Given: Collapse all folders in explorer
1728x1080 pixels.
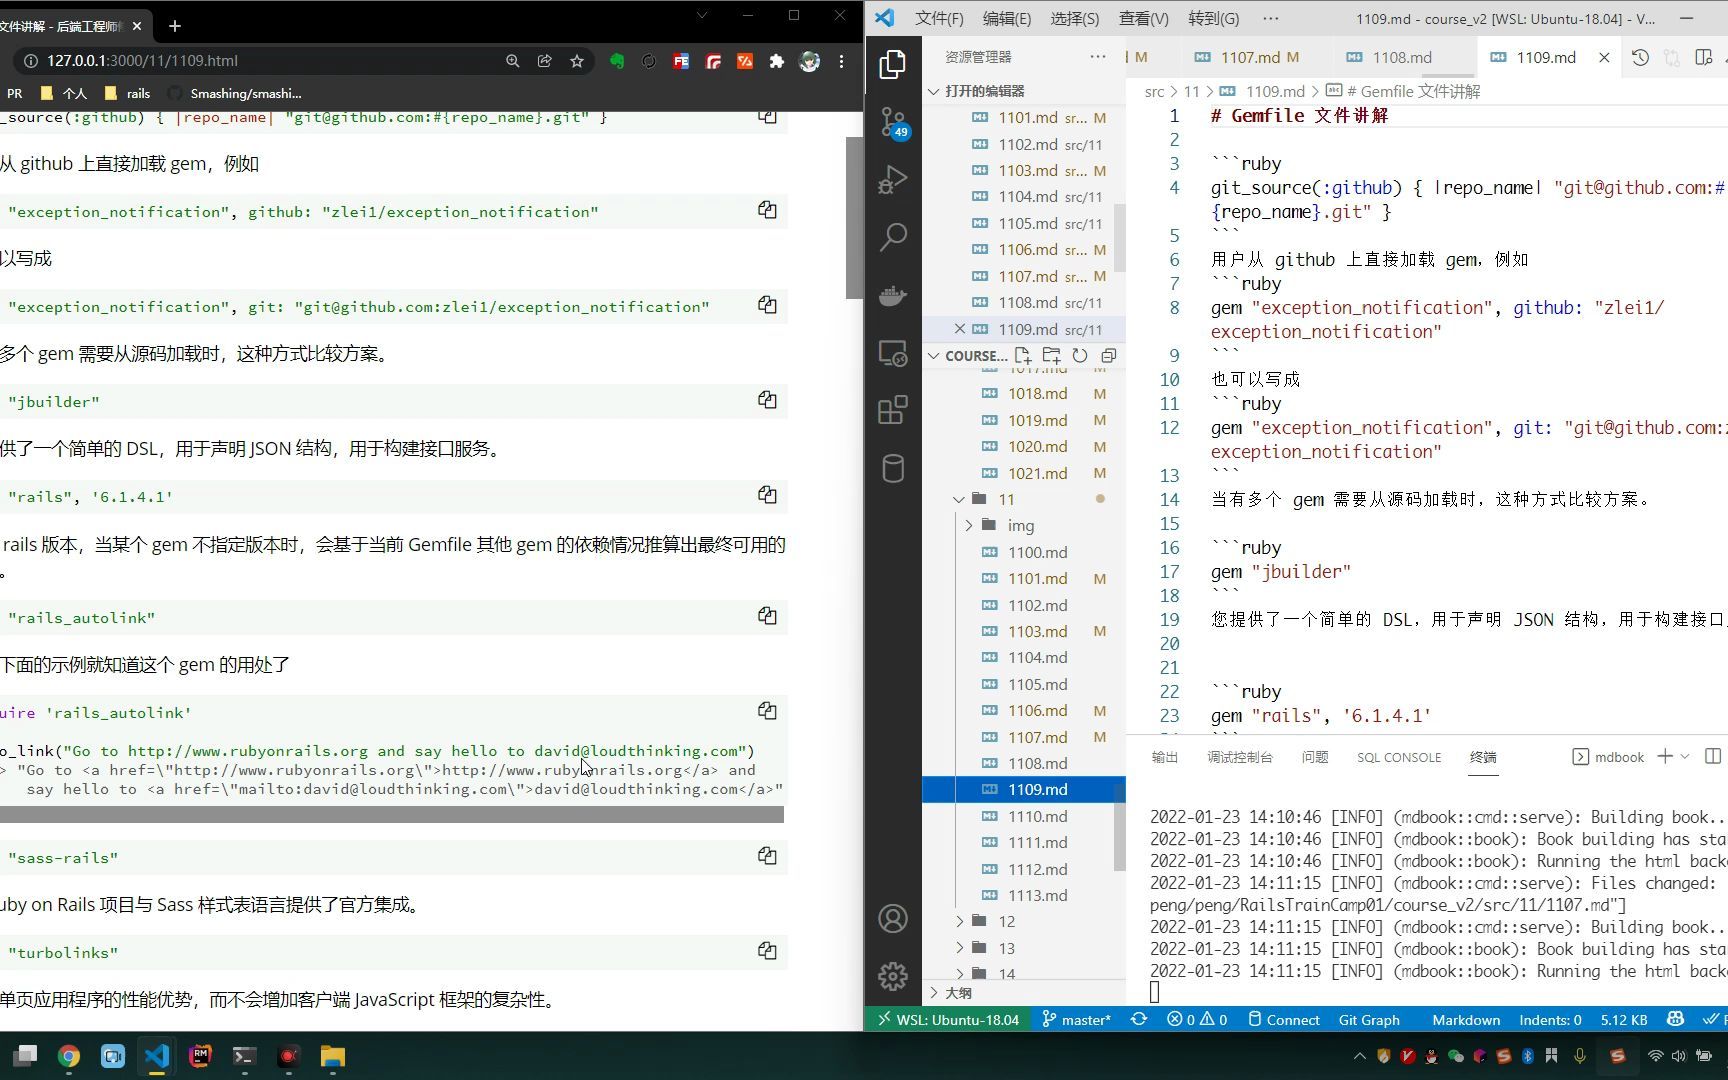Looking at the screenshot, I should coord(1108,356).
